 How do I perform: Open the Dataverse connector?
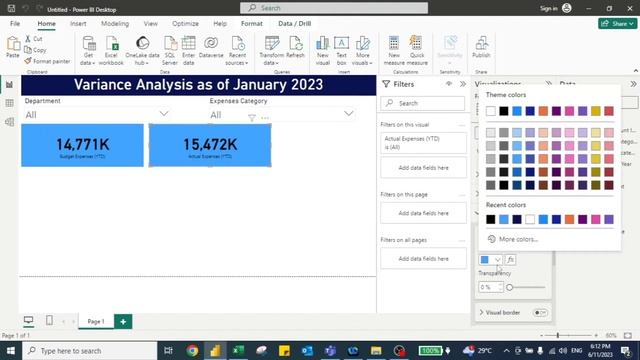point(211,47)
